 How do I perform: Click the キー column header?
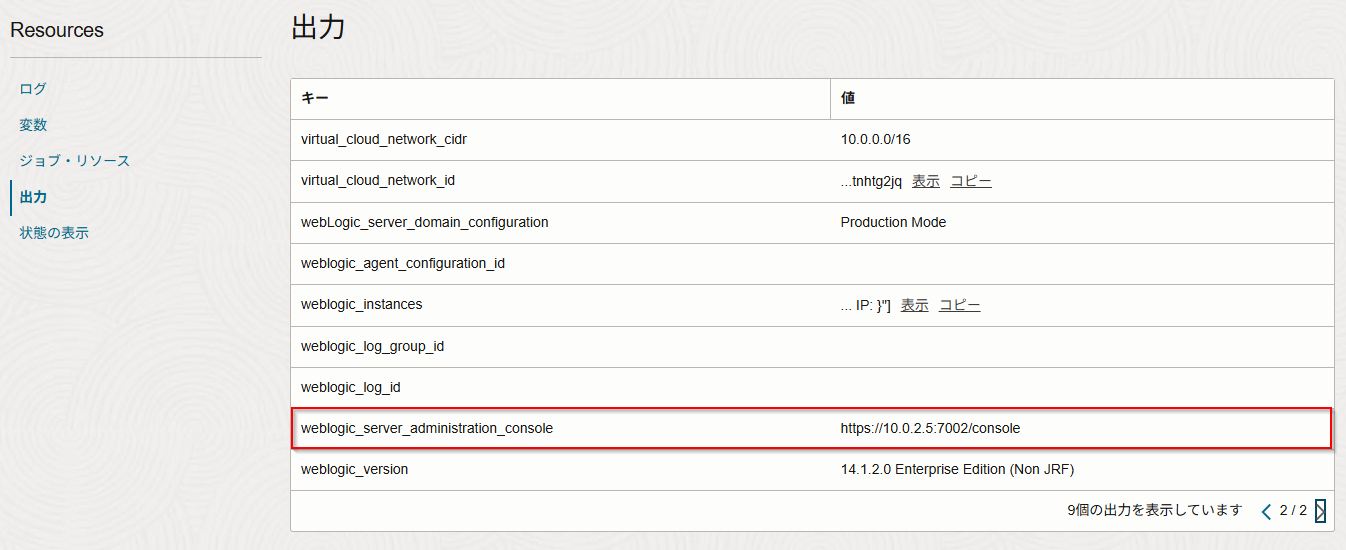click(x=315, y=99)
